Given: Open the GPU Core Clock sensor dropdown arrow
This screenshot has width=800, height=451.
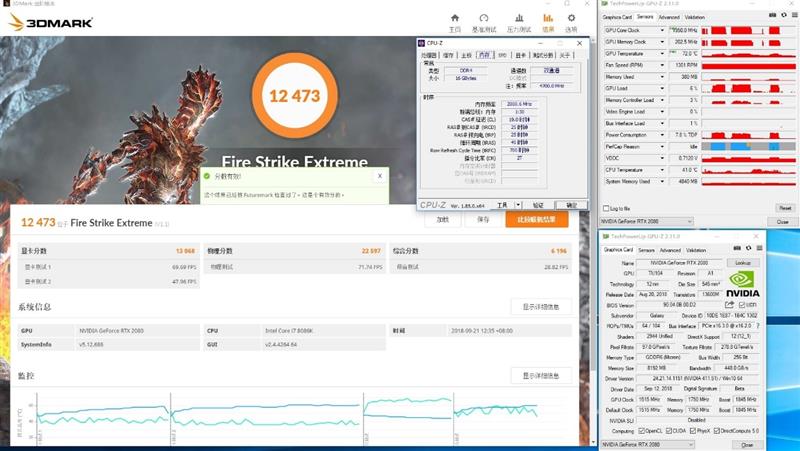Looking at the screenshot, I should click(x=662, y=31).
